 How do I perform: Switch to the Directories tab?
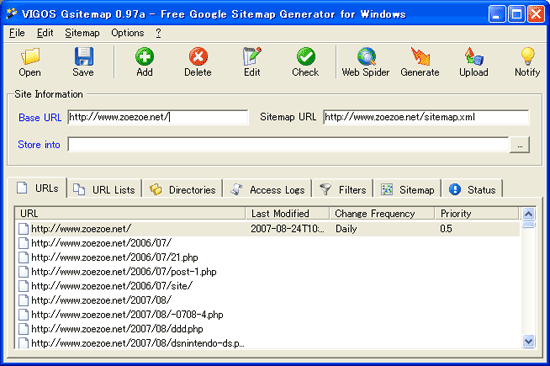(x=182, y=190)
